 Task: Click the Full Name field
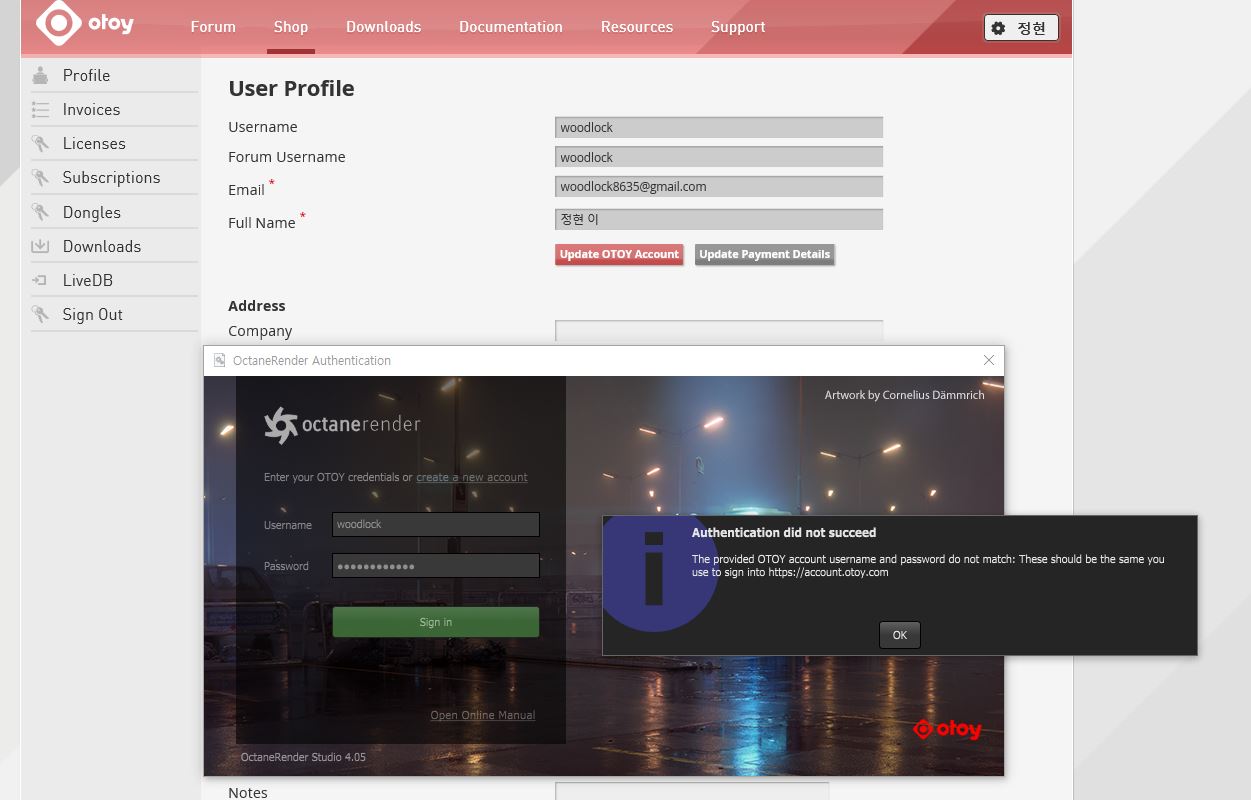(719, 220)
